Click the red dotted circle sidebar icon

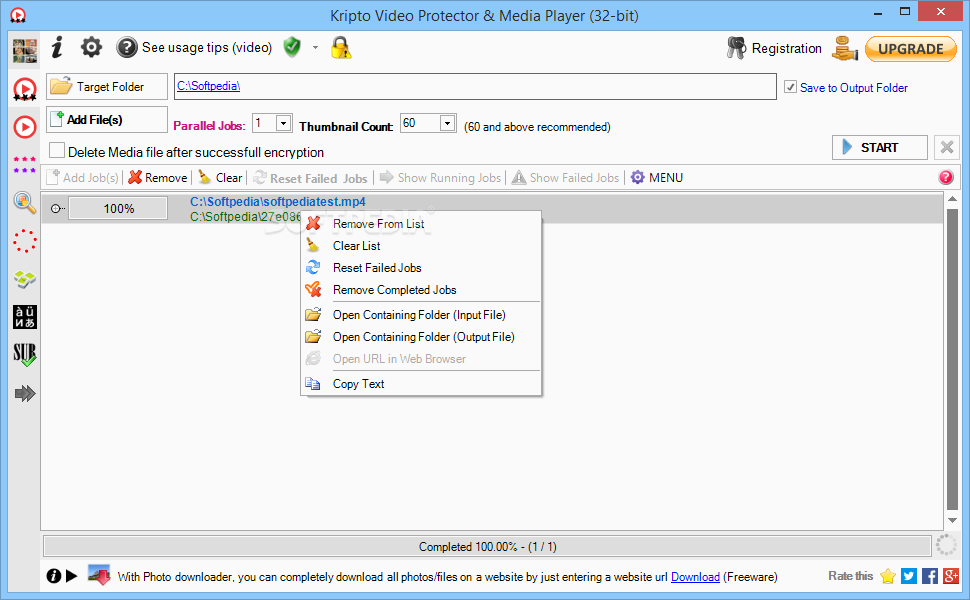click(x=25, y=241)
